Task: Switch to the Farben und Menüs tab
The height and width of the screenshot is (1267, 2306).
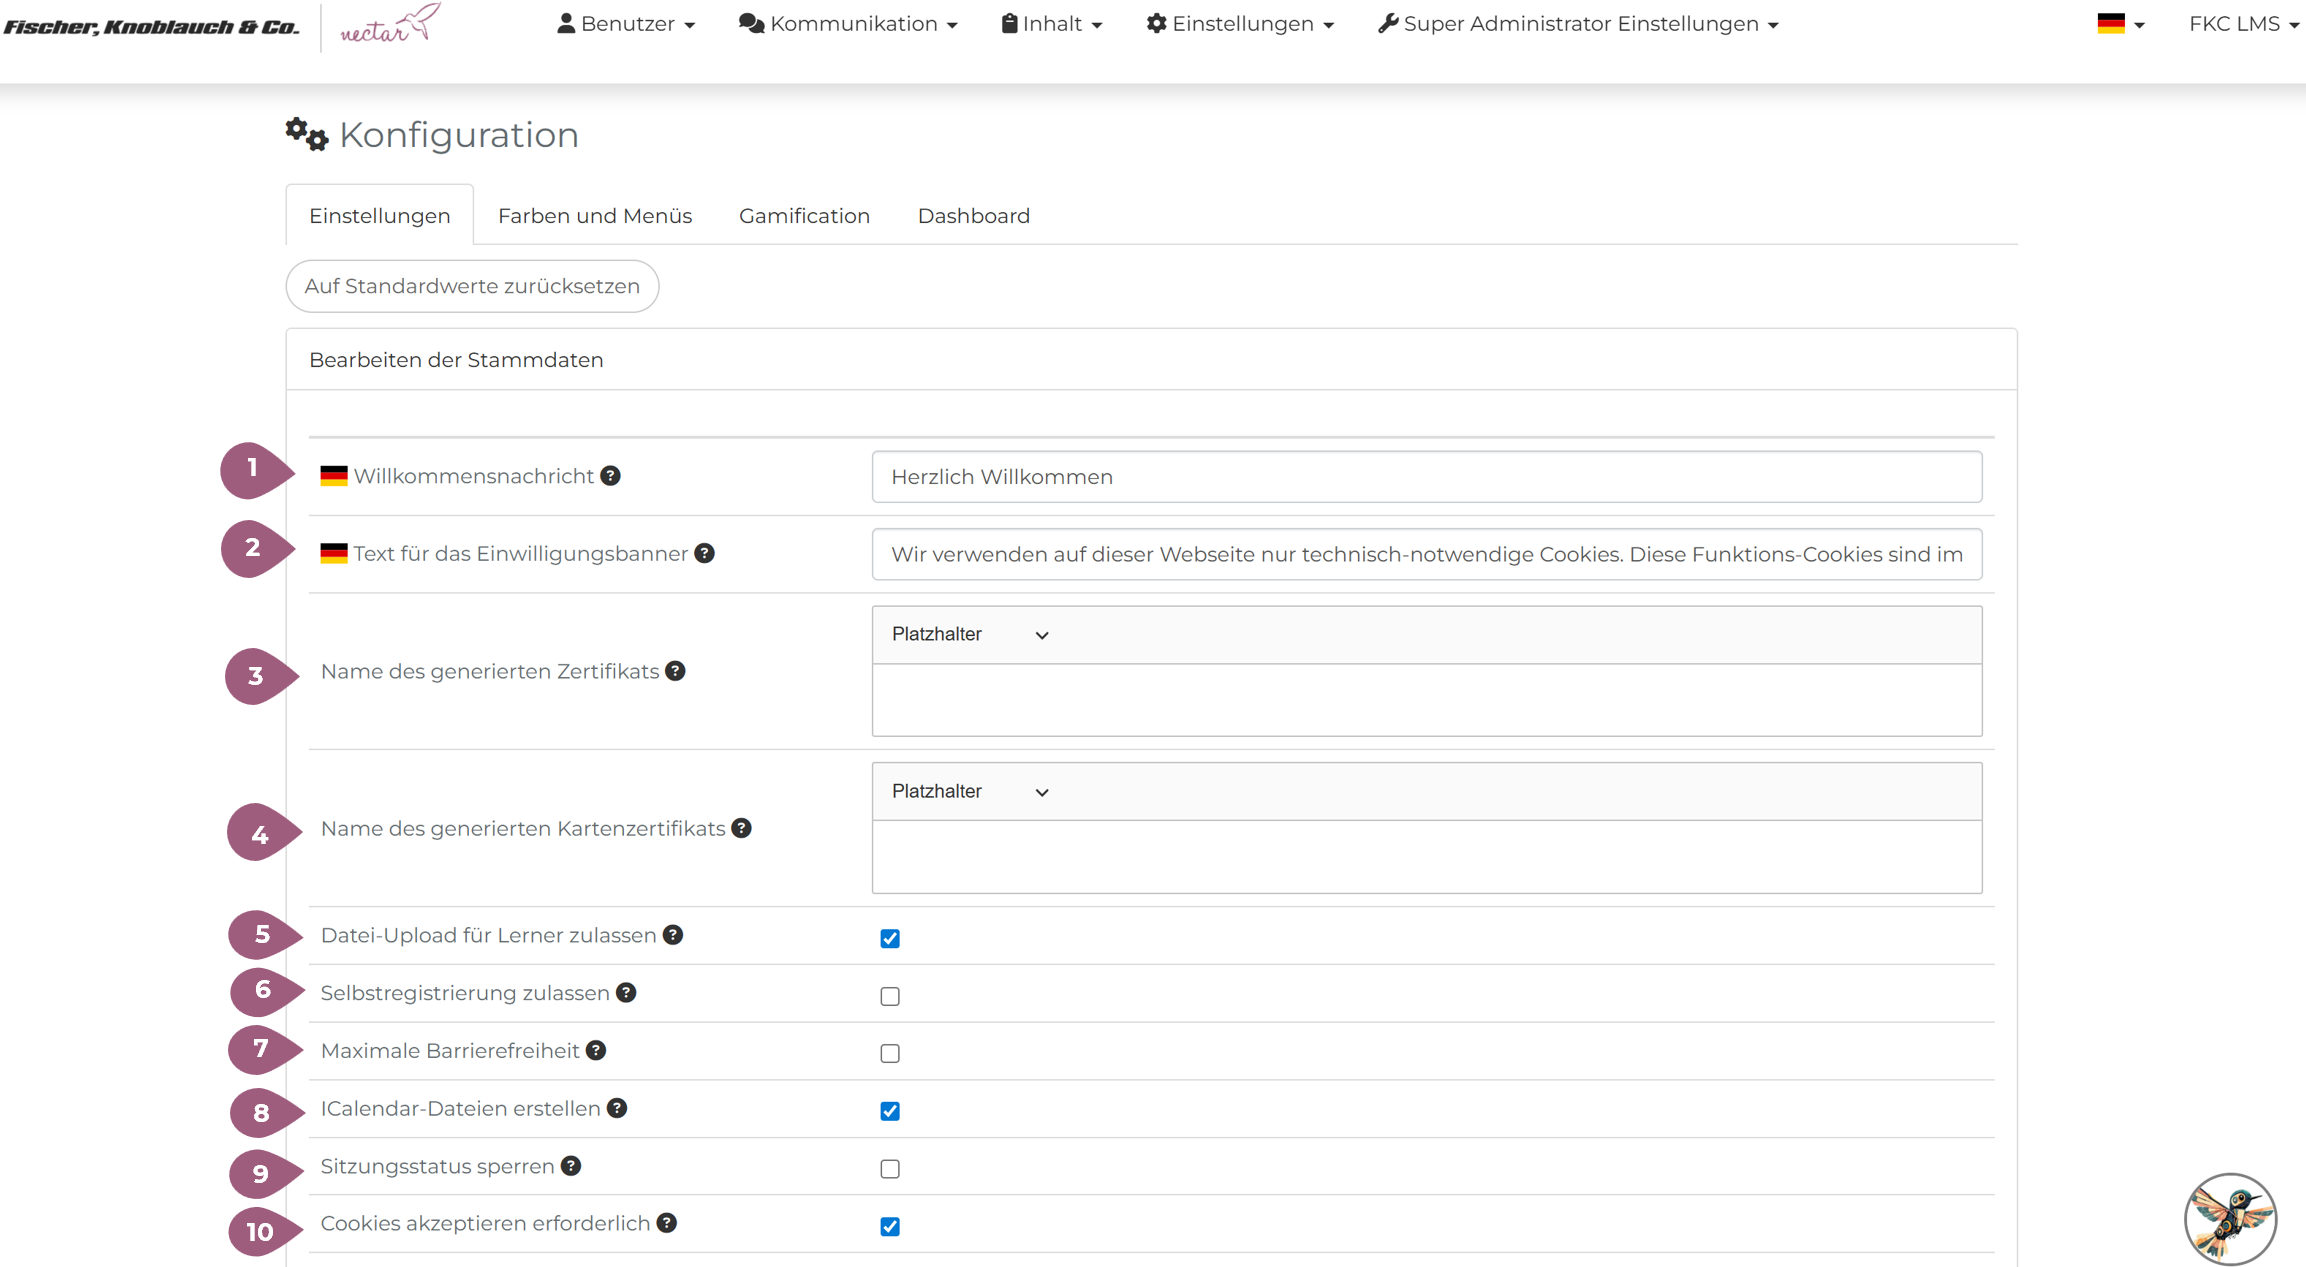Action: (x=595, y=216)
